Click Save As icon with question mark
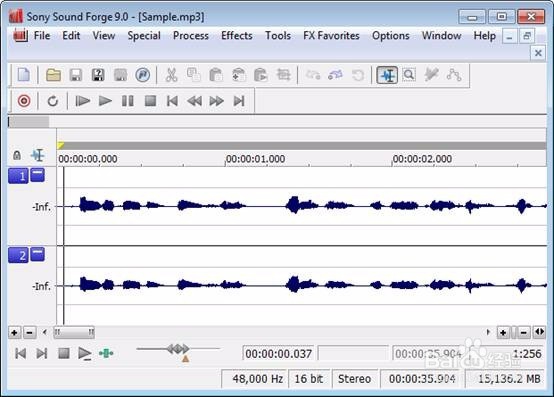Screen dimensions: 554x397 98,75
